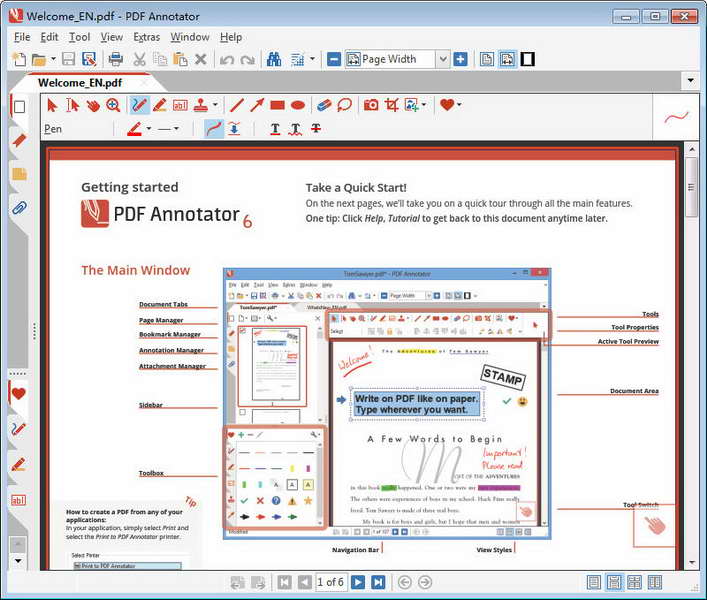This screenshot has height=600, width=707.
Task: Select the Ellipse tool
Action: (x=298, y=105)
